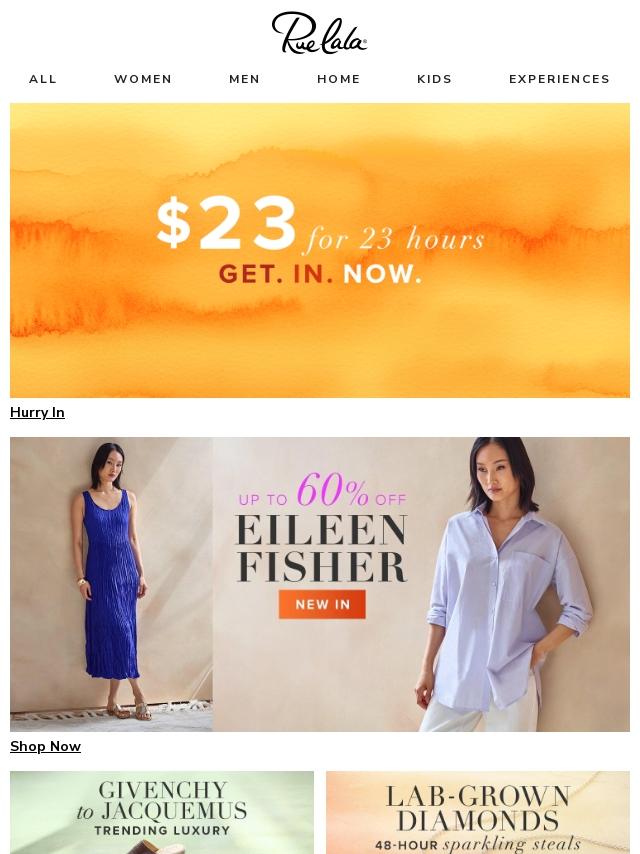
Task: Click the Trending Luxury caption
Action: click(x=162, y=831)
